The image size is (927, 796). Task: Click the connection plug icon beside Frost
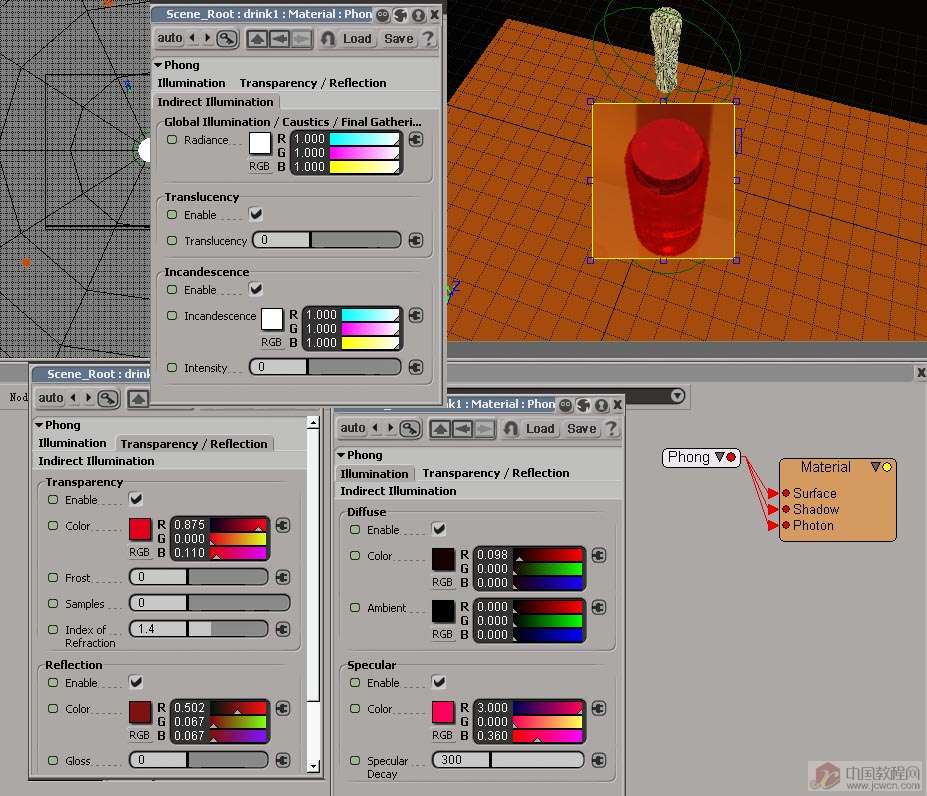coord(283,577)
